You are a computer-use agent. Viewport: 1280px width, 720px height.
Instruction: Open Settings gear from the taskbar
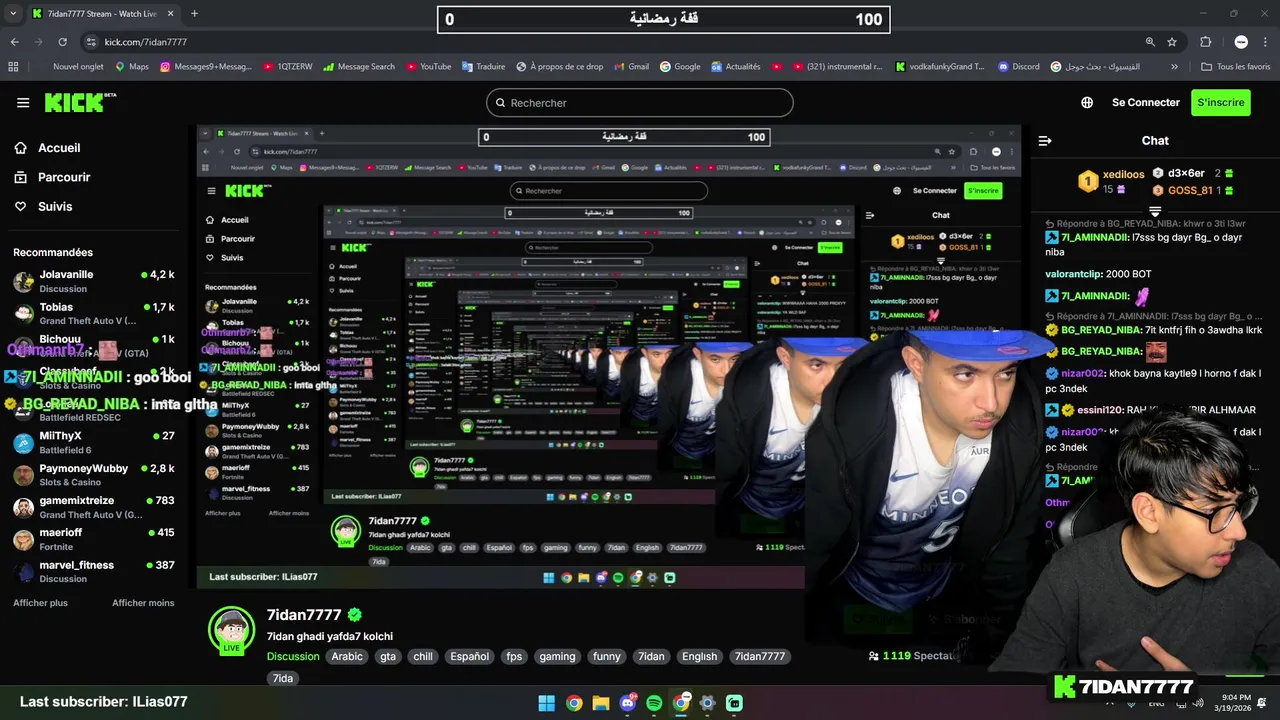point(708,703)
